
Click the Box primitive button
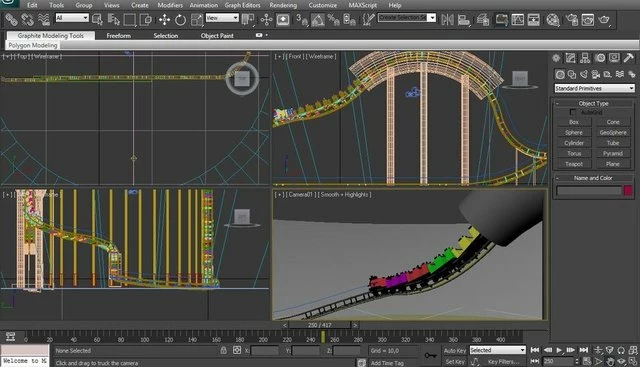click(x=574, y=122)
